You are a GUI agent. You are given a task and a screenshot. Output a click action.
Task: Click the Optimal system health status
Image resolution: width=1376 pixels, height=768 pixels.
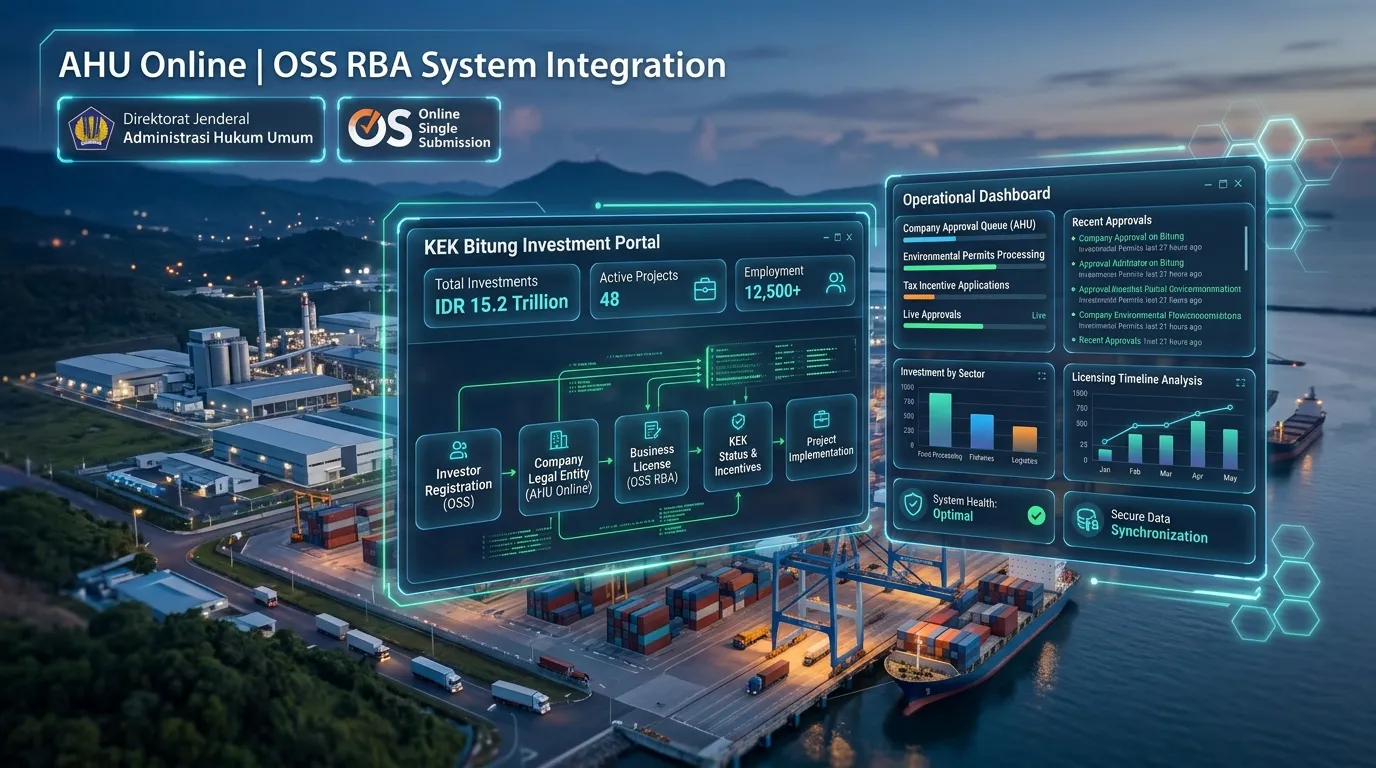tap(953, 515)
